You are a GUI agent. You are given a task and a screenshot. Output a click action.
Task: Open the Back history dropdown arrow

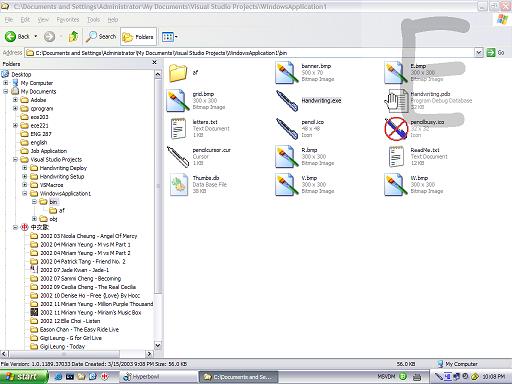[36, 36]
